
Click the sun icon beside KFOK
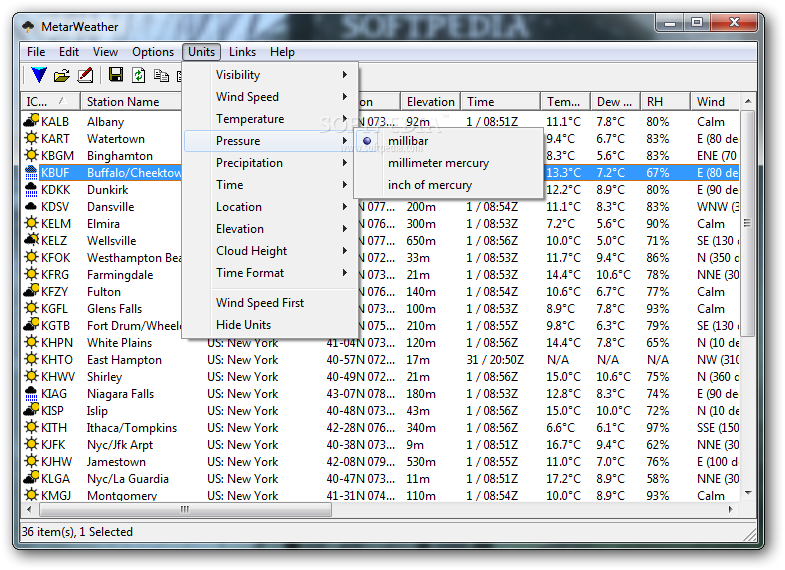point(31,257)
